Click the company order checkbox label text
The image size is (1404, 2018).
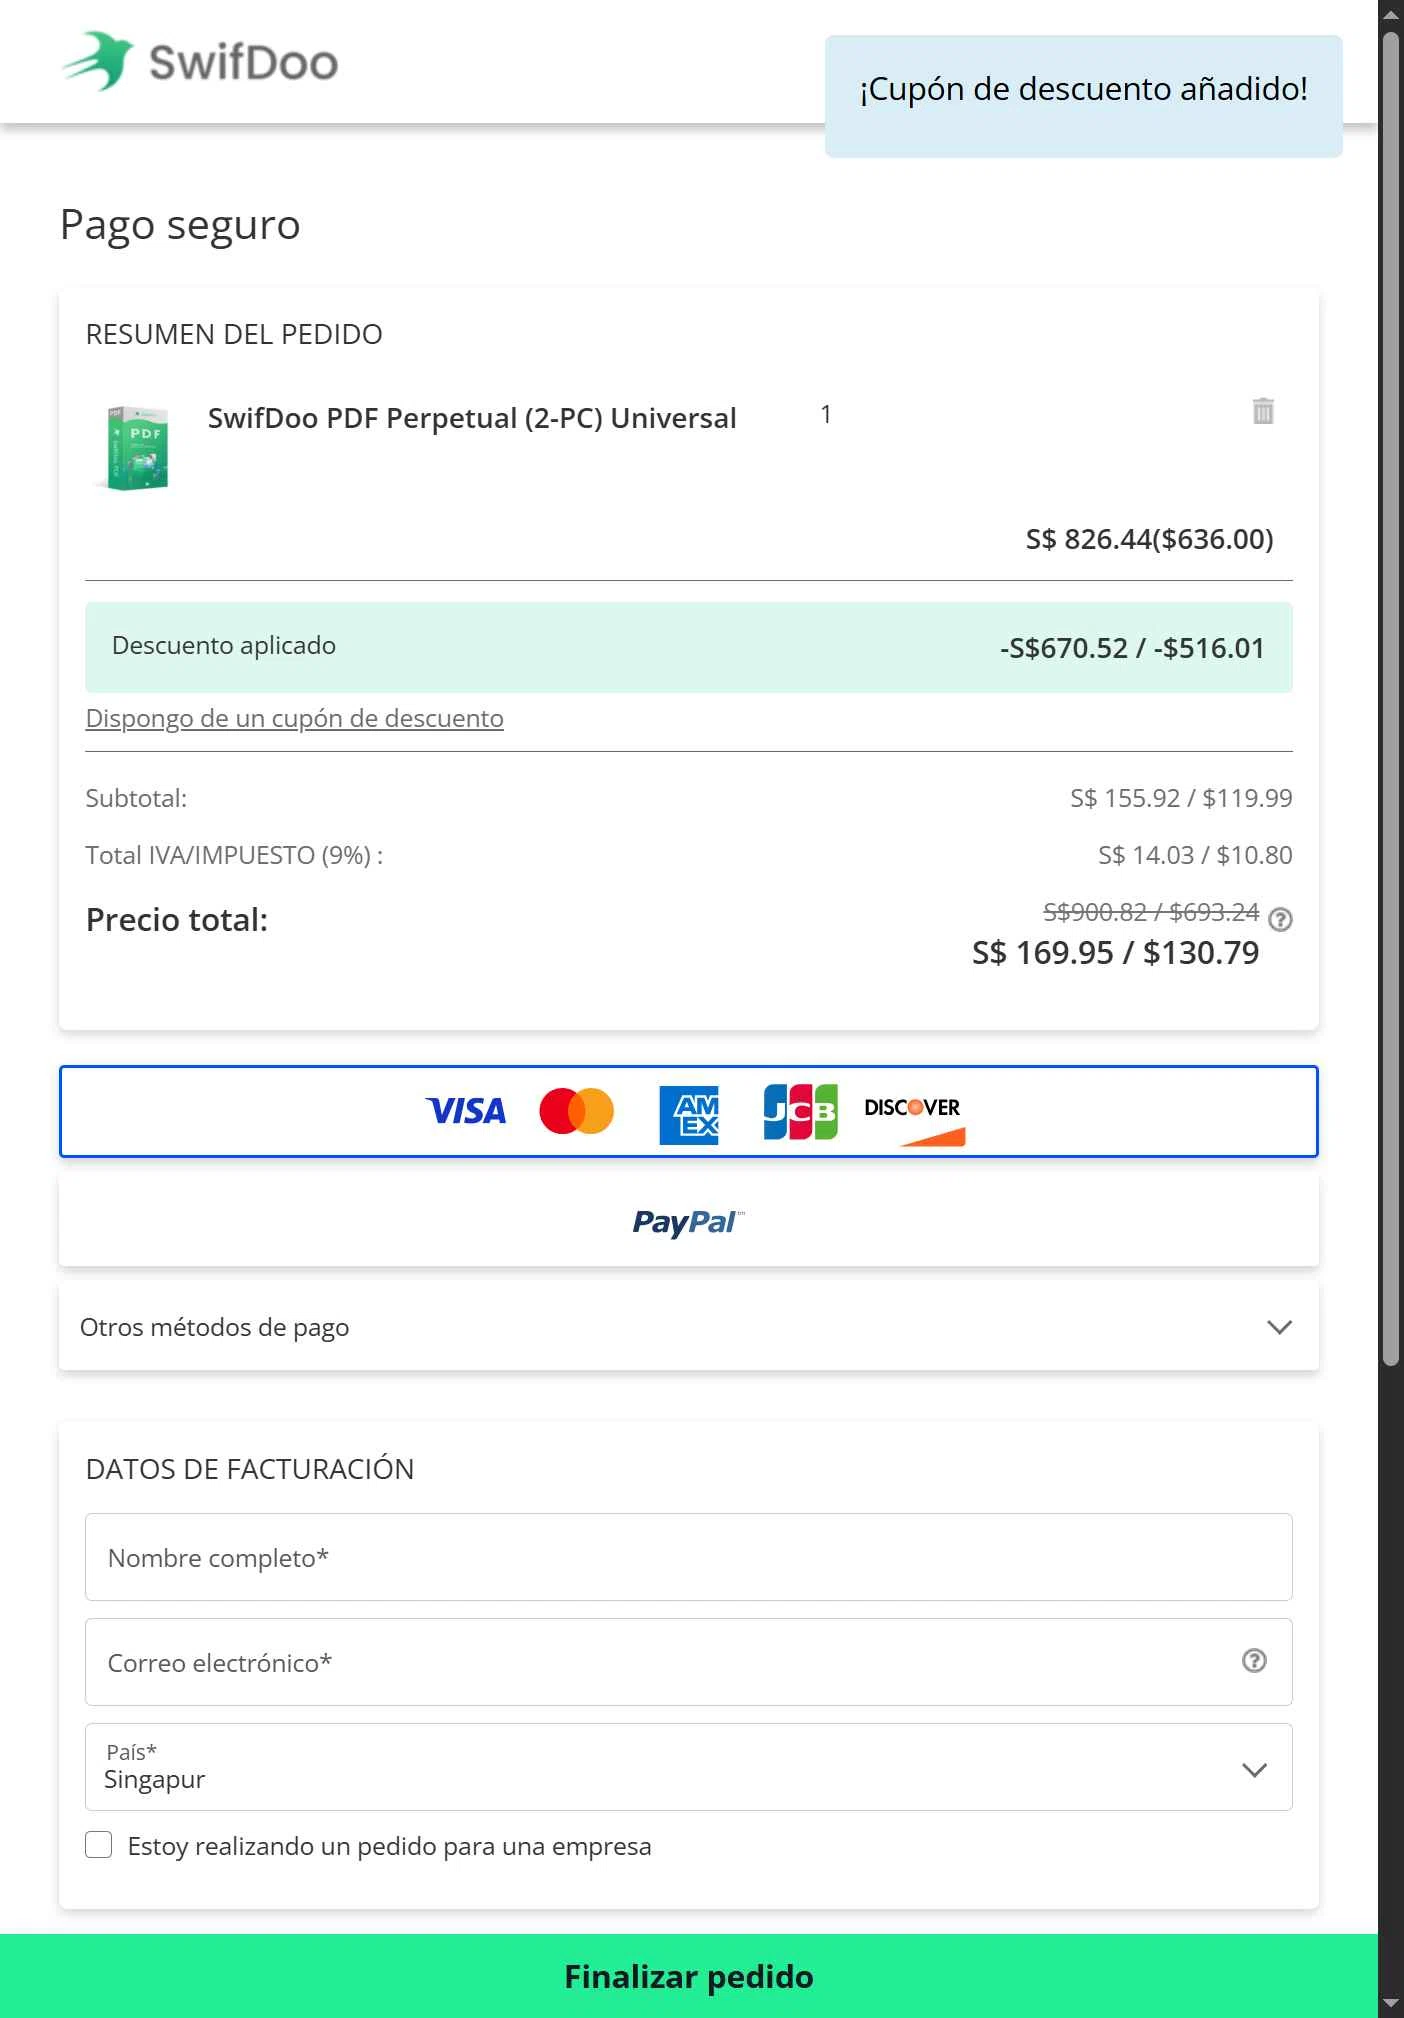[x=390, y=1846]
